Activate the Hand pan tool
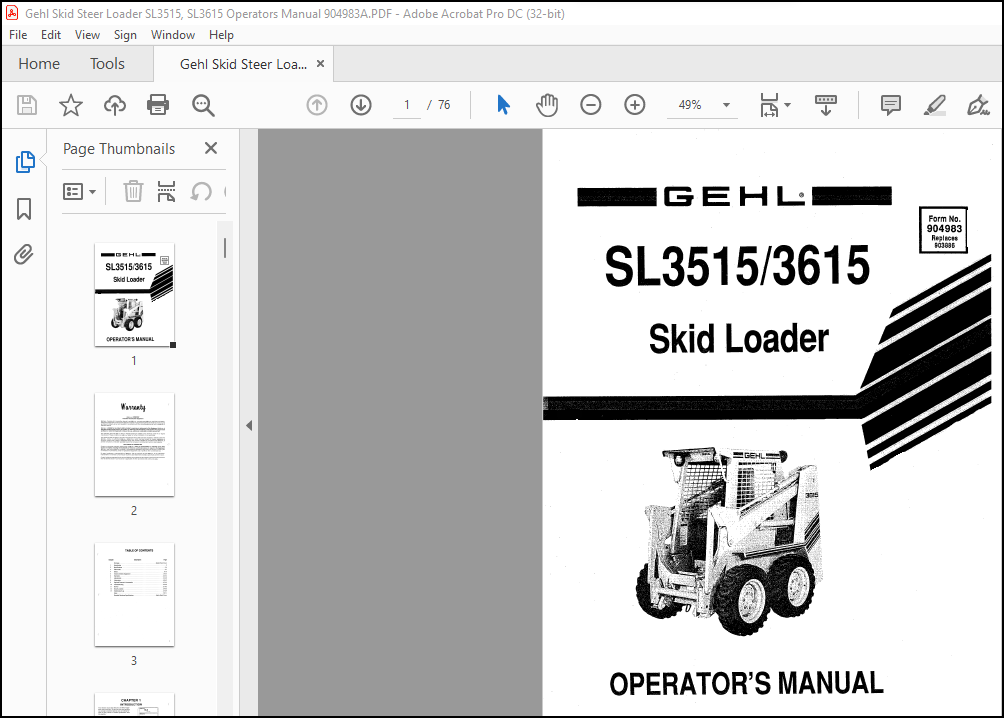The width and height of the screenshot is (1004, 718). point(547,105)
